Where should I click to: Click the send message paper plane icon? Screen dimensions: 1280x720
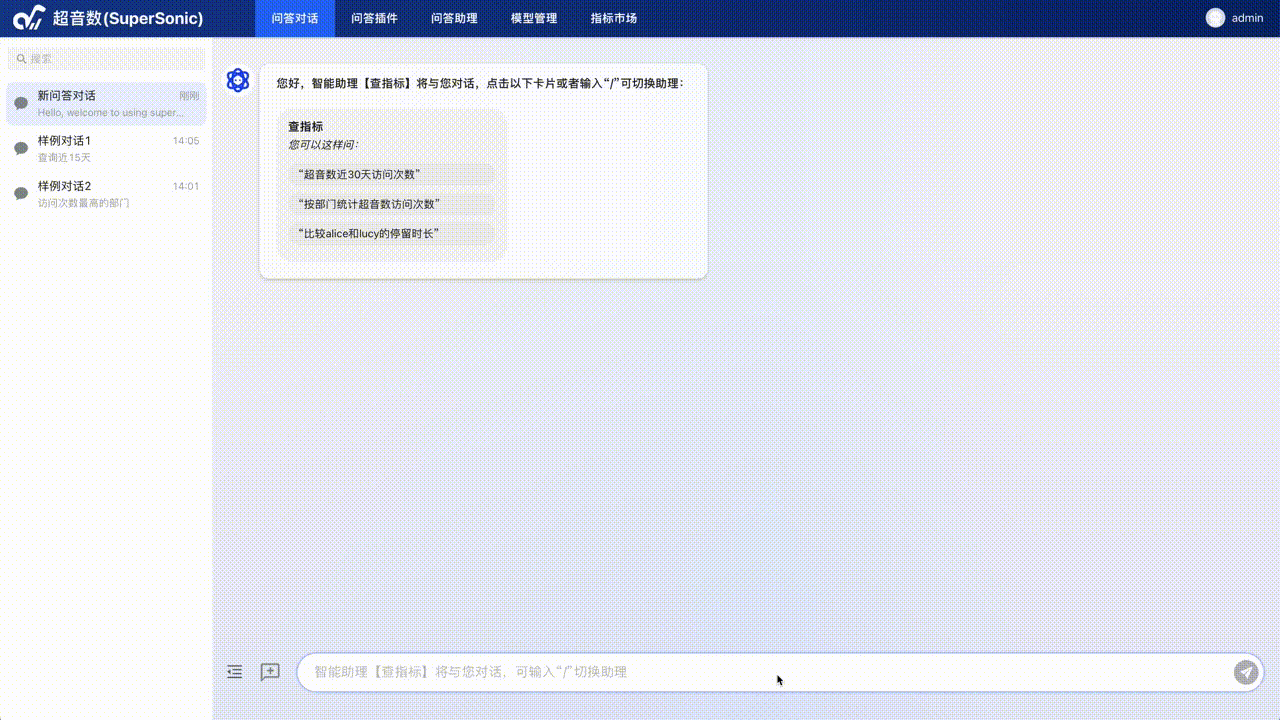[1245, 672]
